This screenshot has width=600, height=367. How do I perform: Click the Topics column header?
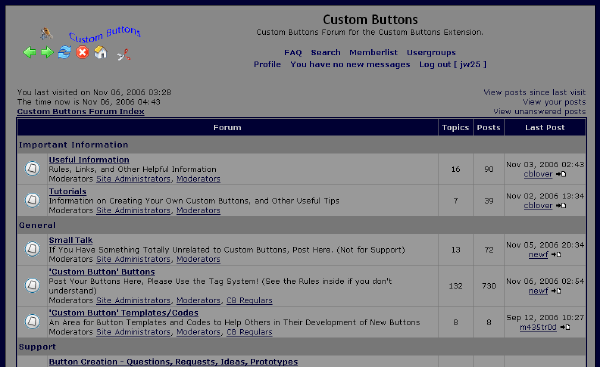coord(455,127)
